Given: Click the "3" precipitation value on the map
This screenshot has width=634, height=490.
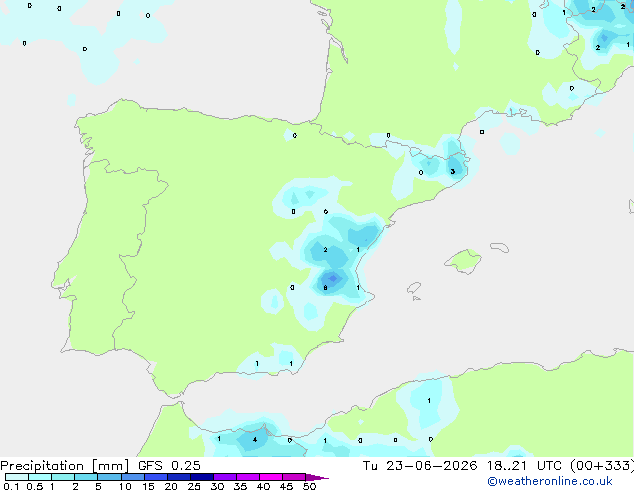Looking at the screenshot, I should pyautogui.click(x=452, y=171).
